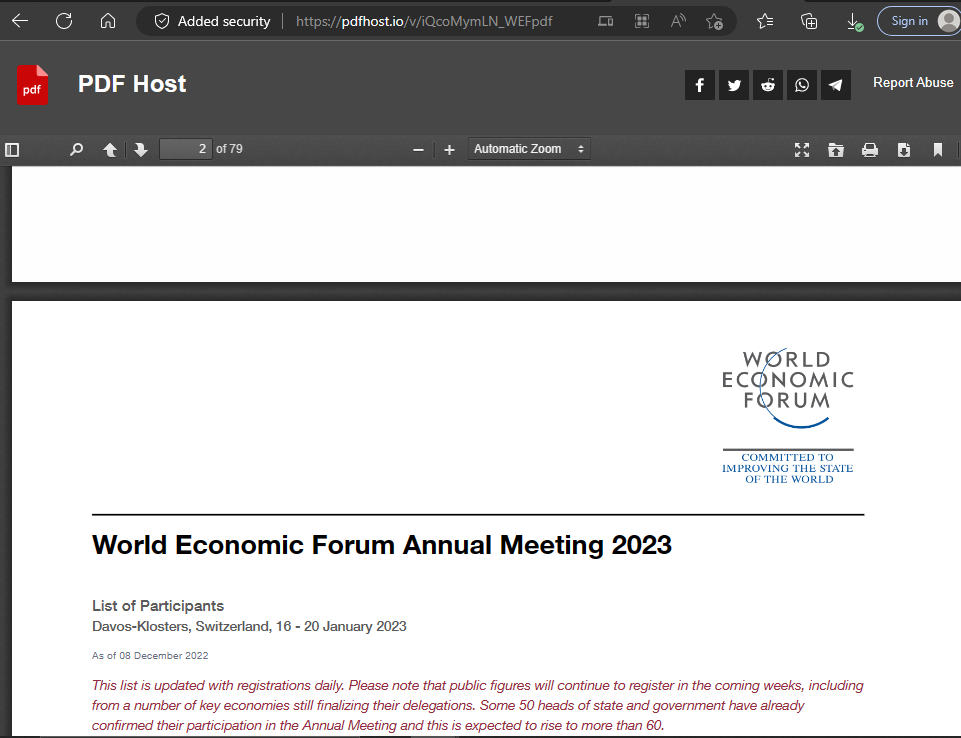Activate the Read aloud icon

point(678,21)
